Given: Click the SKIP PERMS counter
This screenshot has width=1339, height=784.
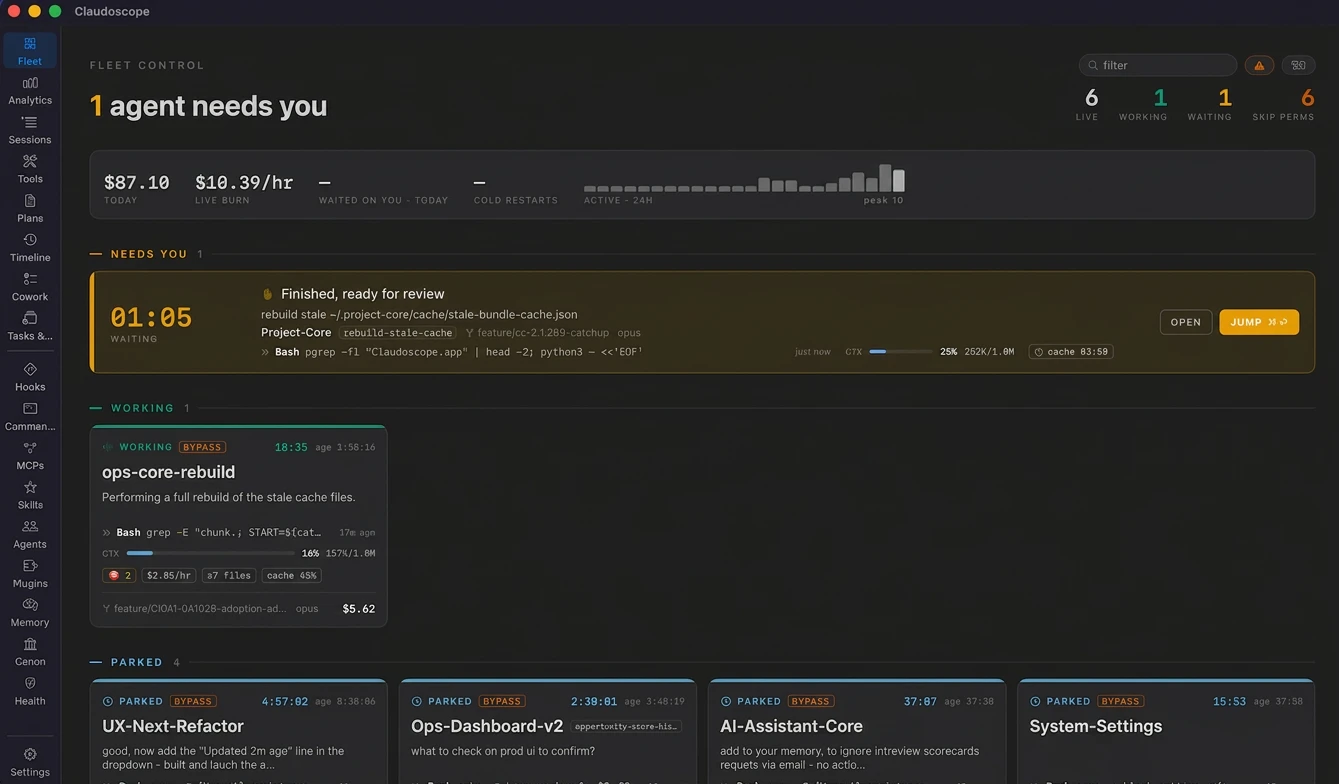Looking at the screenshot, I should click(1283, 104).
